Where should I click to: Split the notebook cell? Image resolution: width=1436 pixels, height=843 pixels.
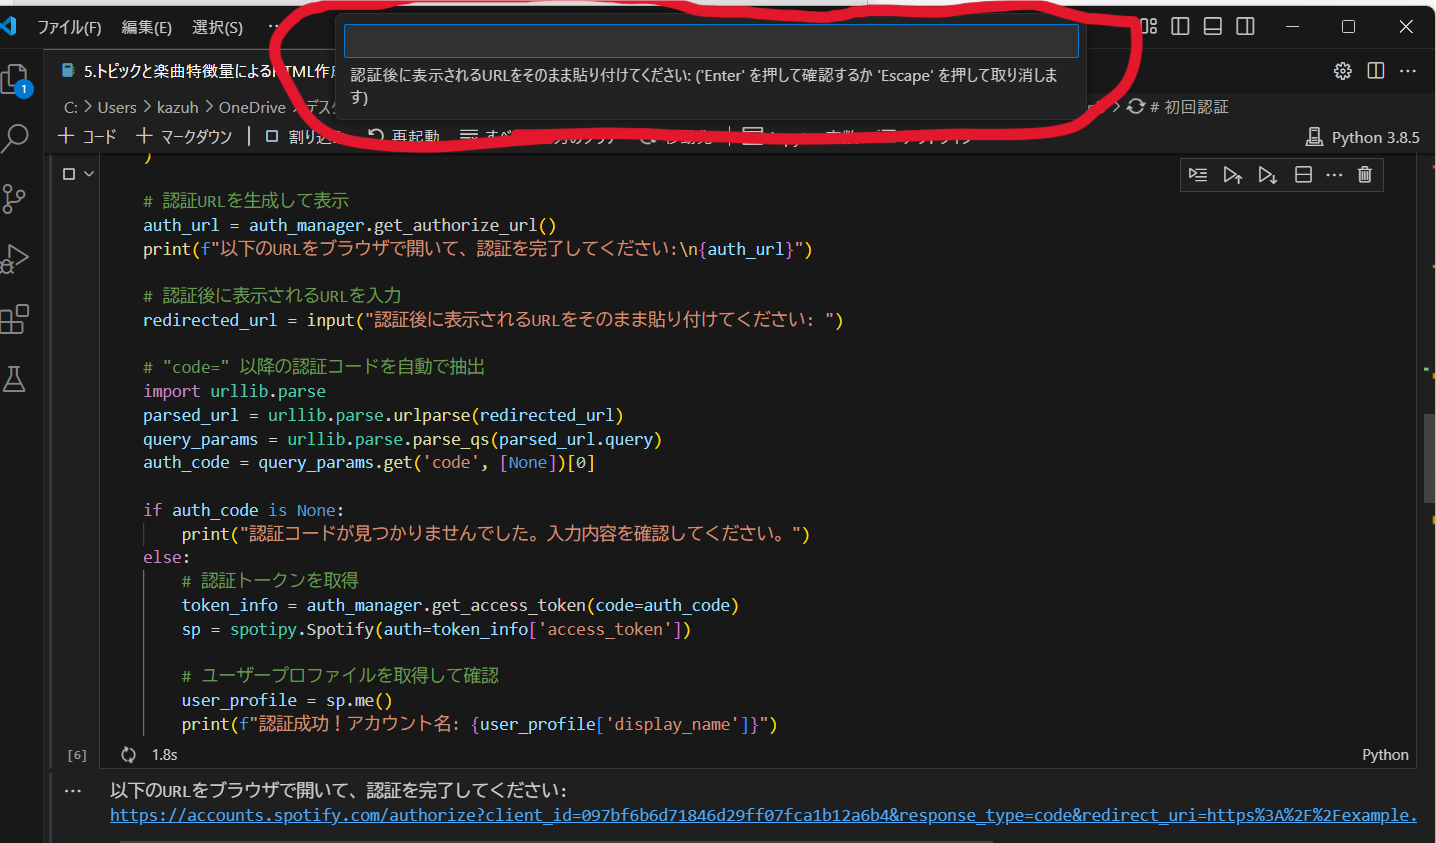(x=1303, y=174)
